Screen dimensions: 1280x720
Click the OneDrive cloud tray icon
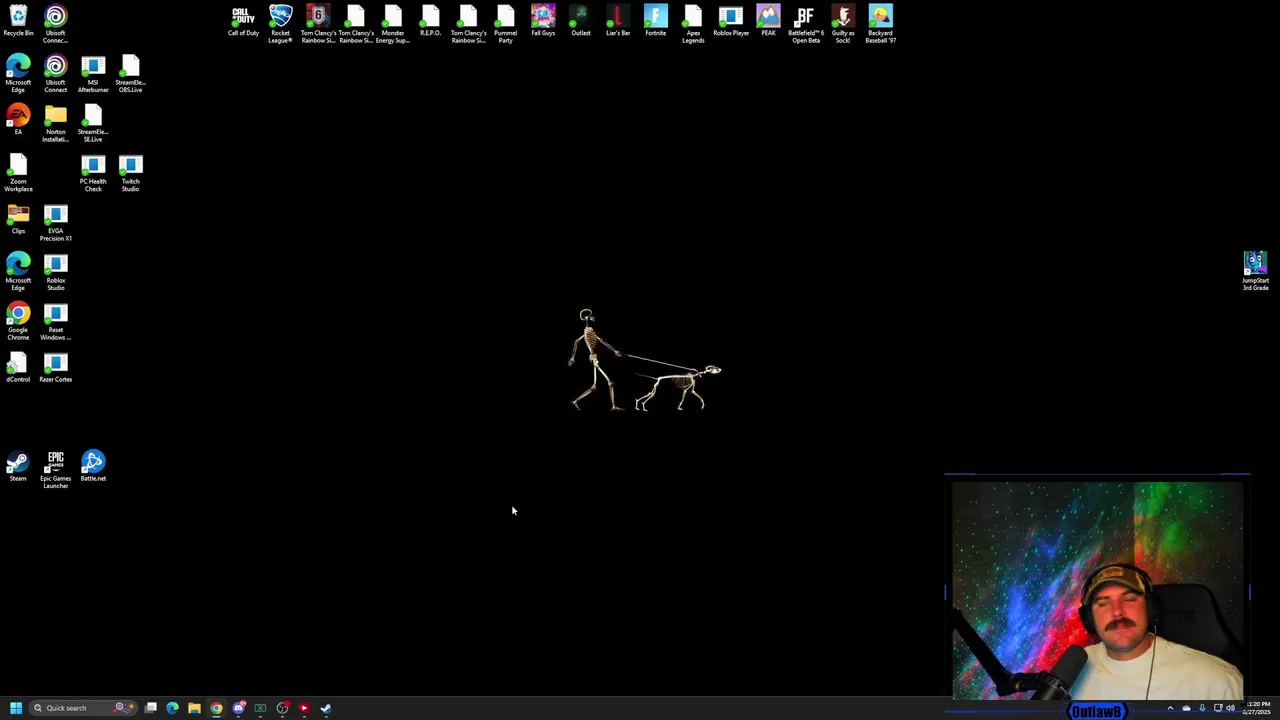1186,708
